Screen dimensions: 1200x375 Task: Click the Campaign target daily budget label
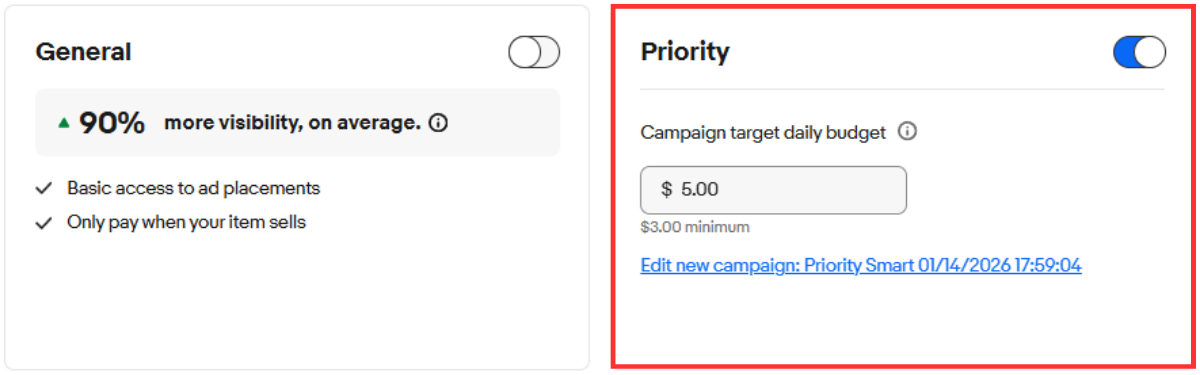pyautogui.click(x=763, y=132)
